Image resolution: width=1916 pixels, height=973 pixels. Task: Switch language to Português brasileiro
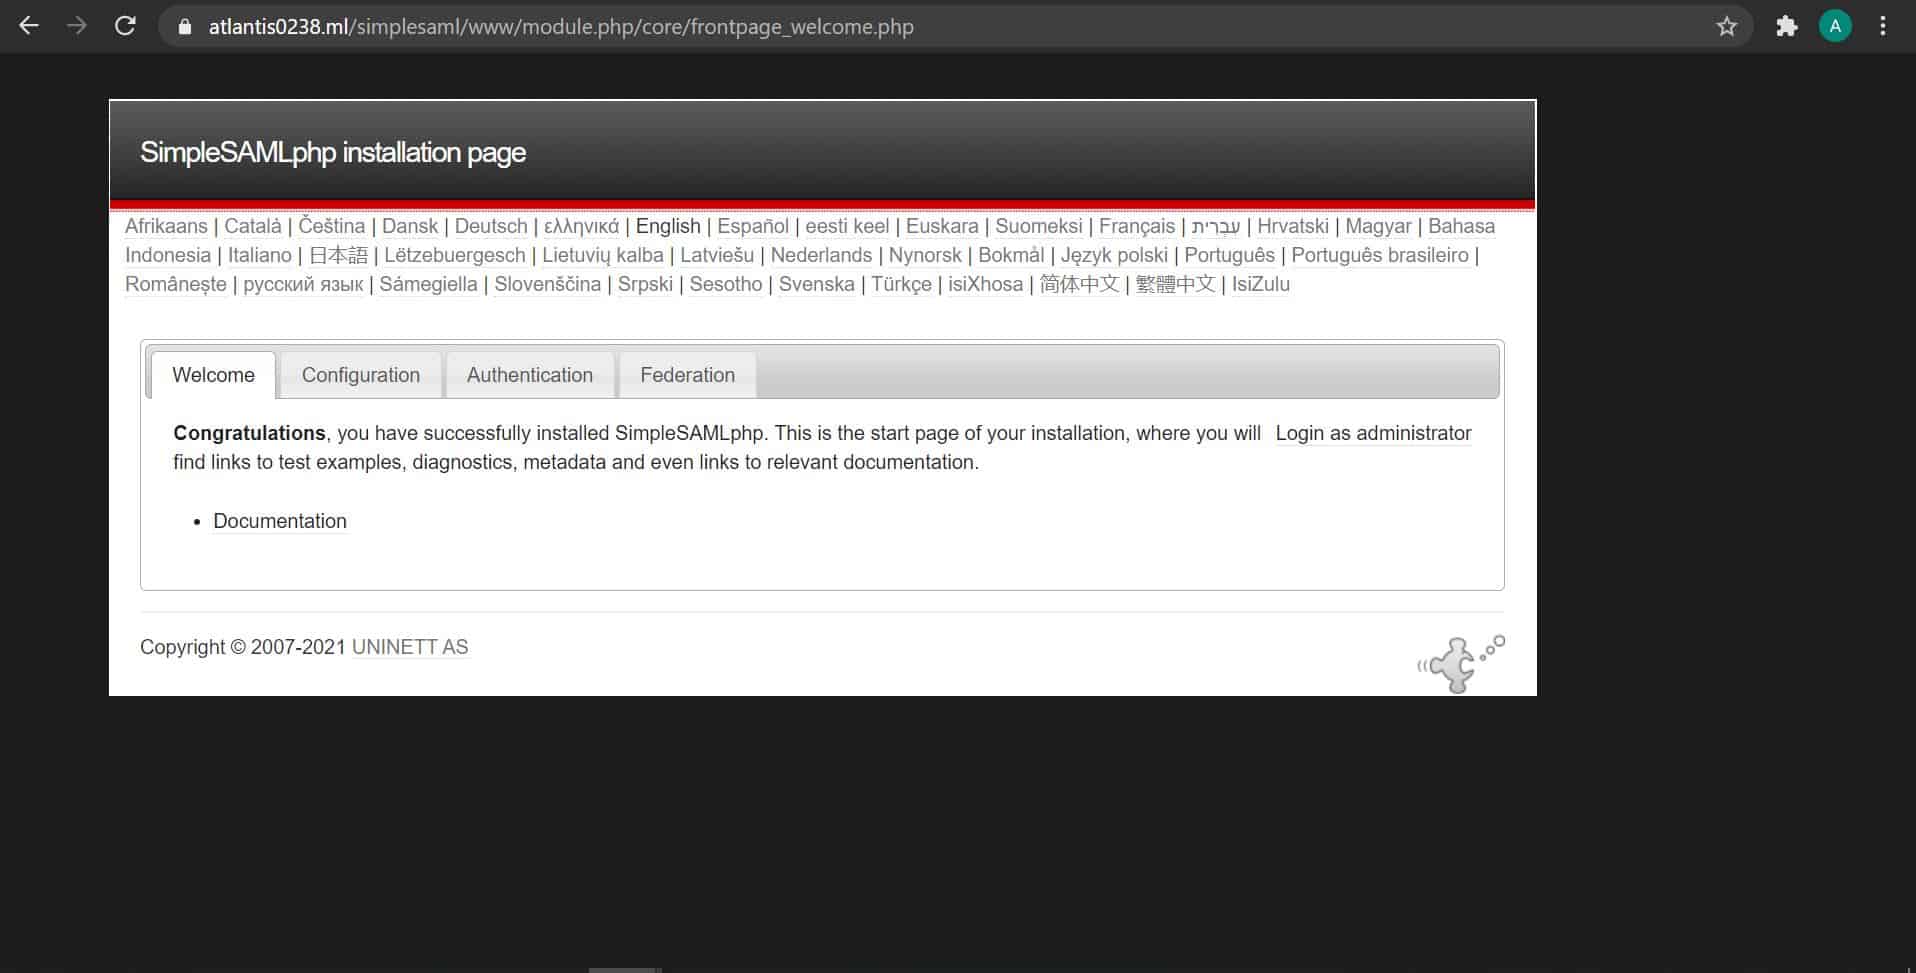click(1380, 255)
